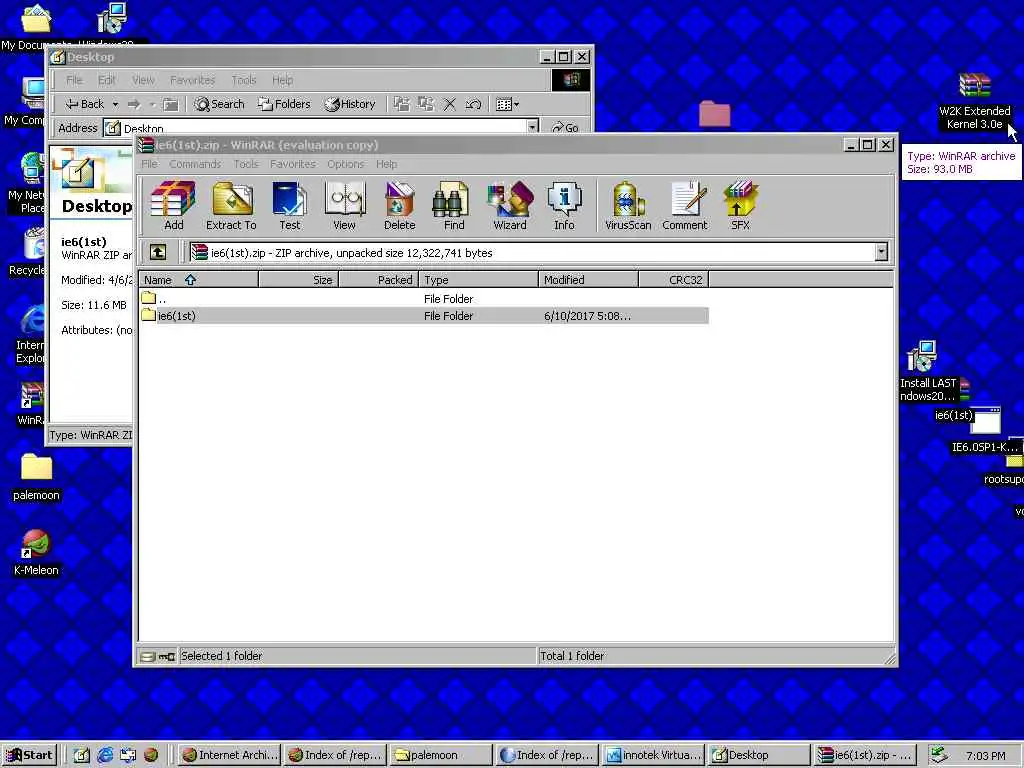Click the Delete icon in WinRAR
This screenshot has height=768, width=1024.
tap(399, 206)
